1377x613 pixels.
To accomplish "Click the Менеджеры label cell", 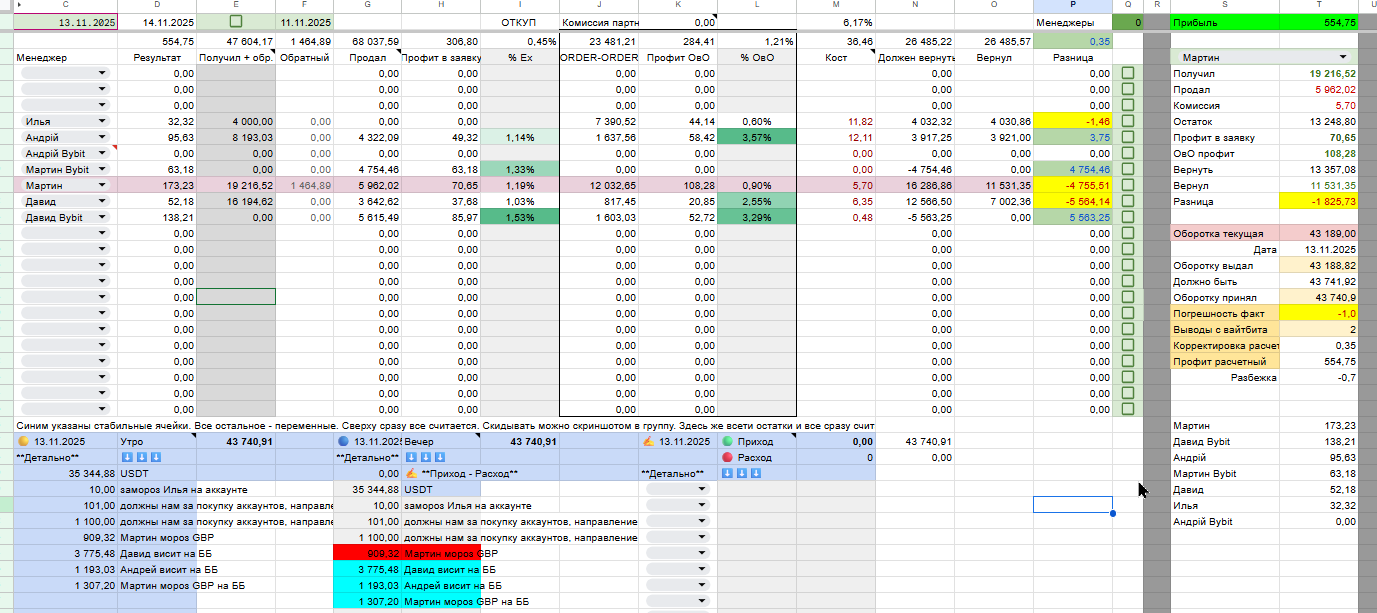I will coord(1072,21).
